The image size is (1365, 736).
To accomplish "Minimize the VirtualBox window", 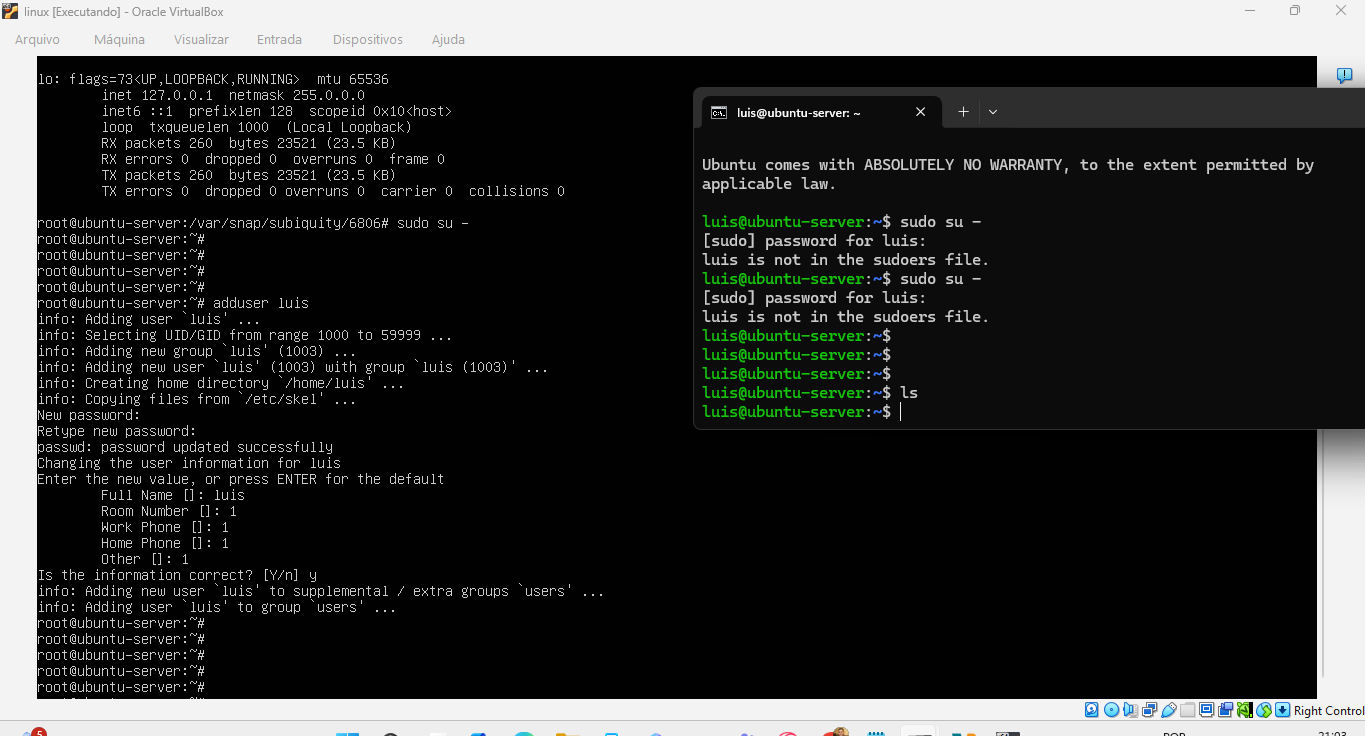I will [x=1250, y=11].
